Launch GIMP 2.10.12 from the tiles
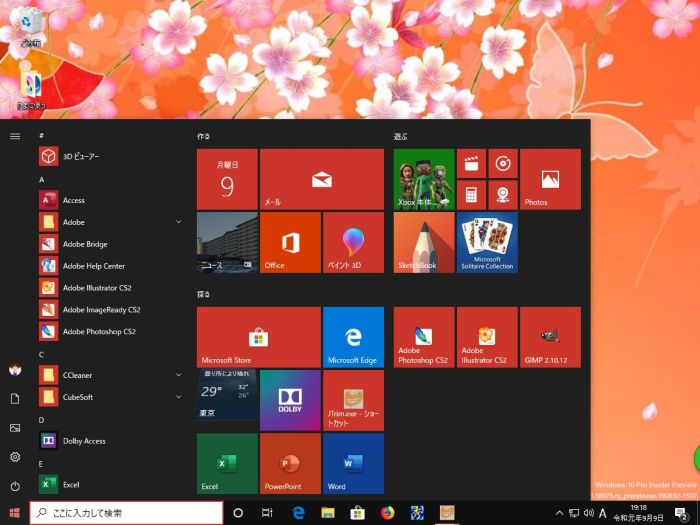 pos(549,337)
